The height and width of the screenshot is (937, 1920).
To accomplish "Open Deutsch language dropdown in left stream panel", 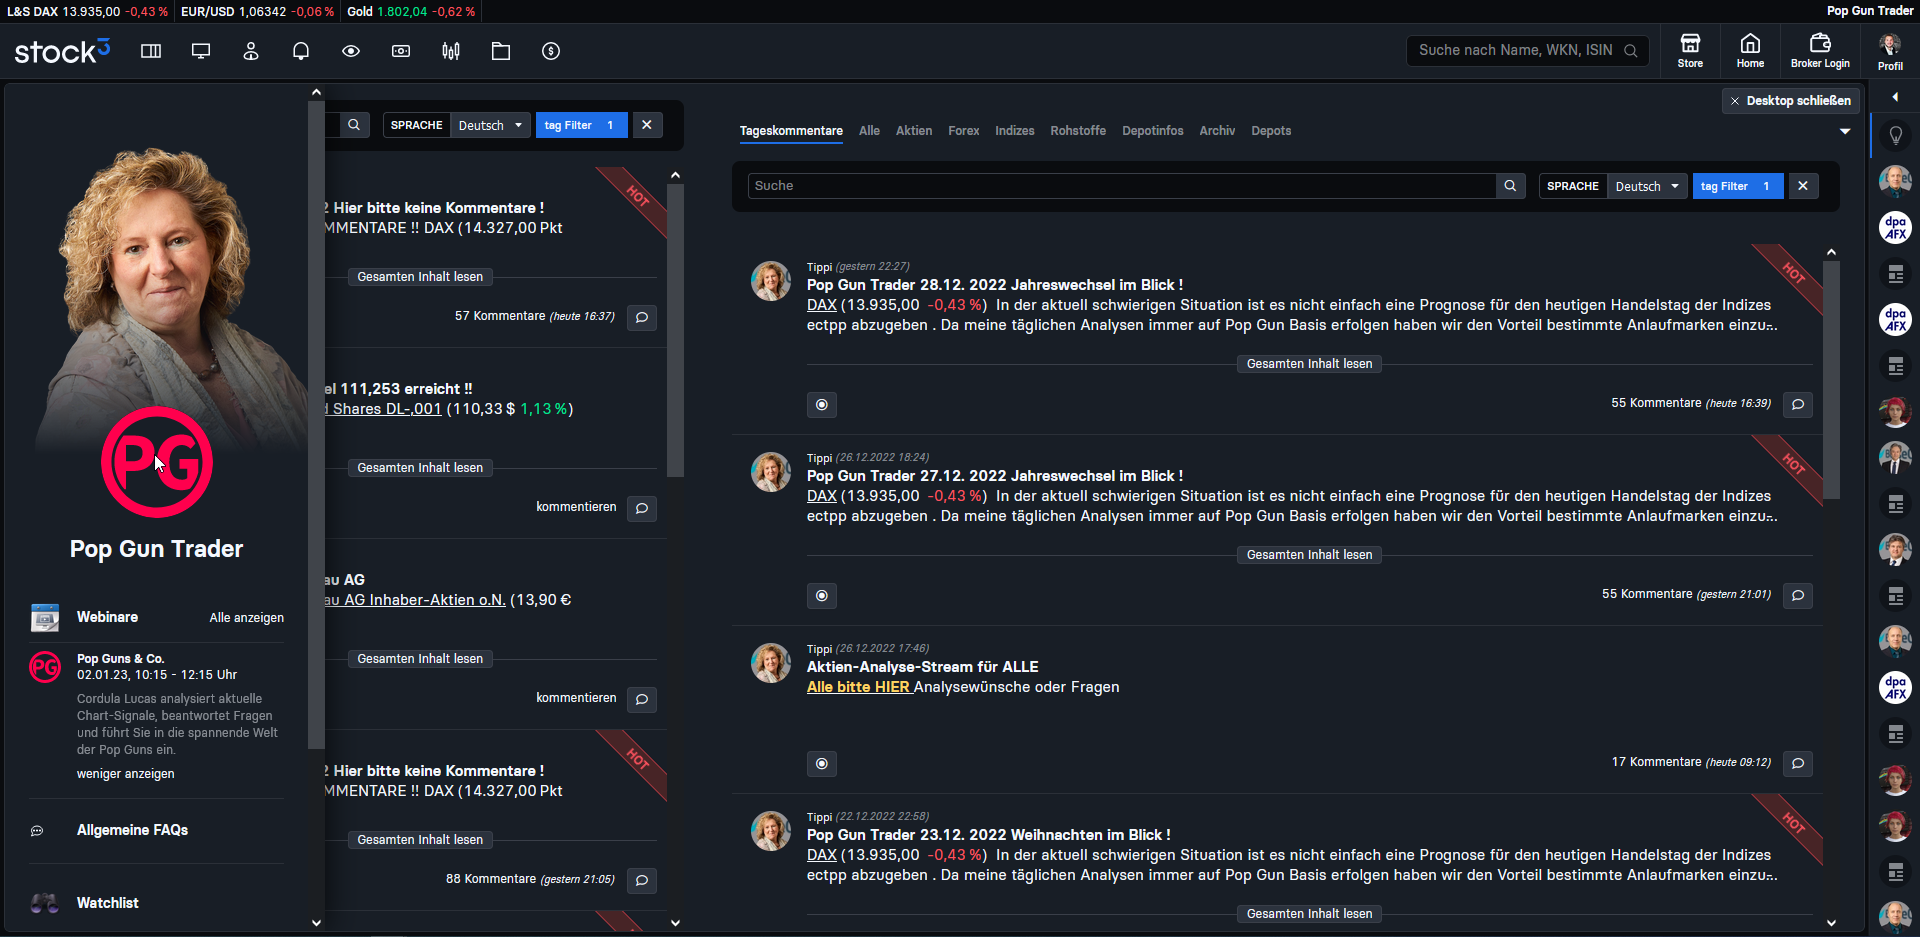I will point(490,125).
